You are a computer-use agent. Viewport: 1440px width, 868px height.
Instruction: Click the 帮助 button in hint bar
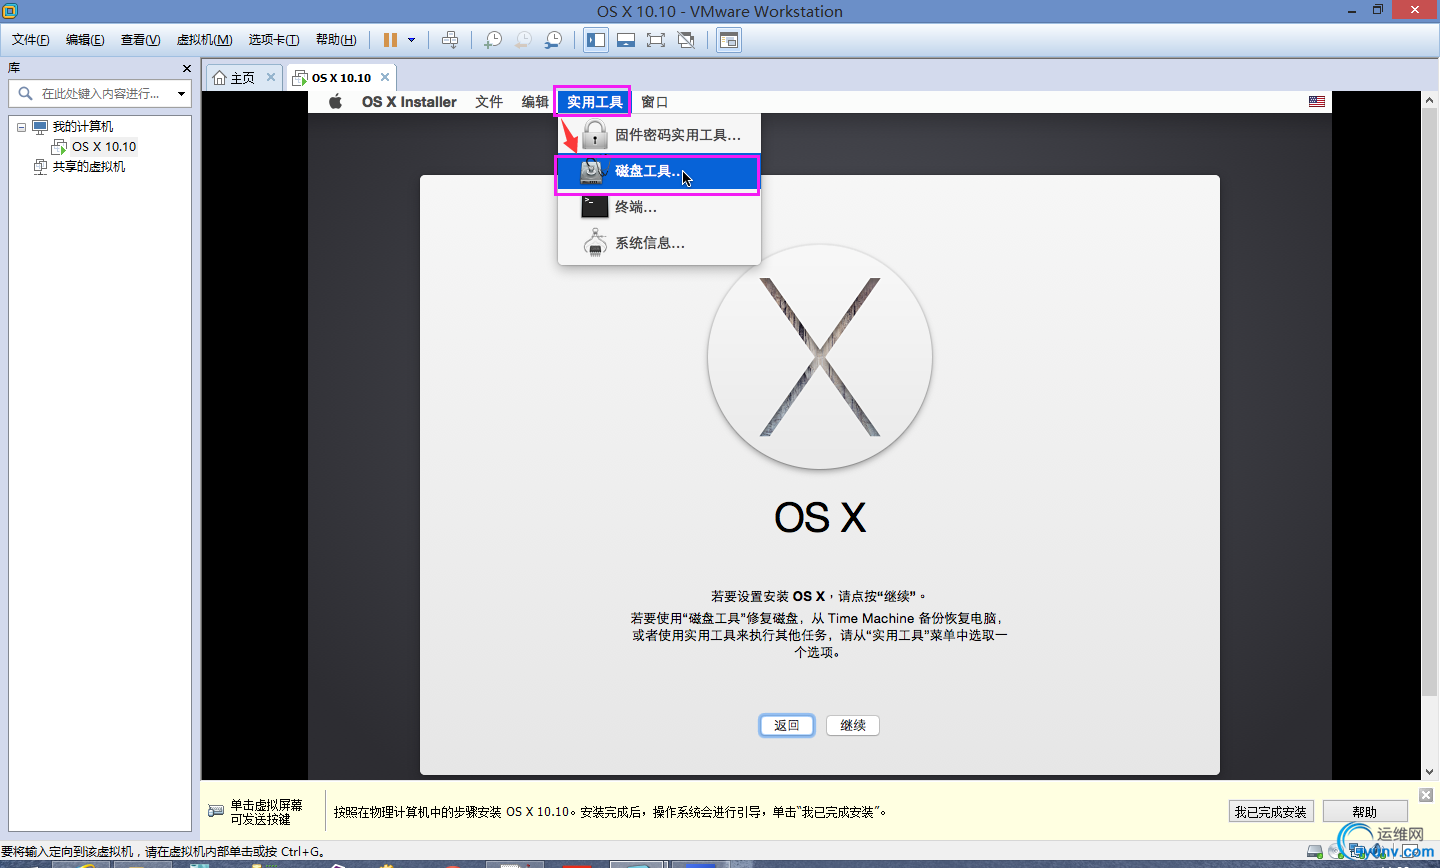pyautogui.click(x=1365, y=812)
